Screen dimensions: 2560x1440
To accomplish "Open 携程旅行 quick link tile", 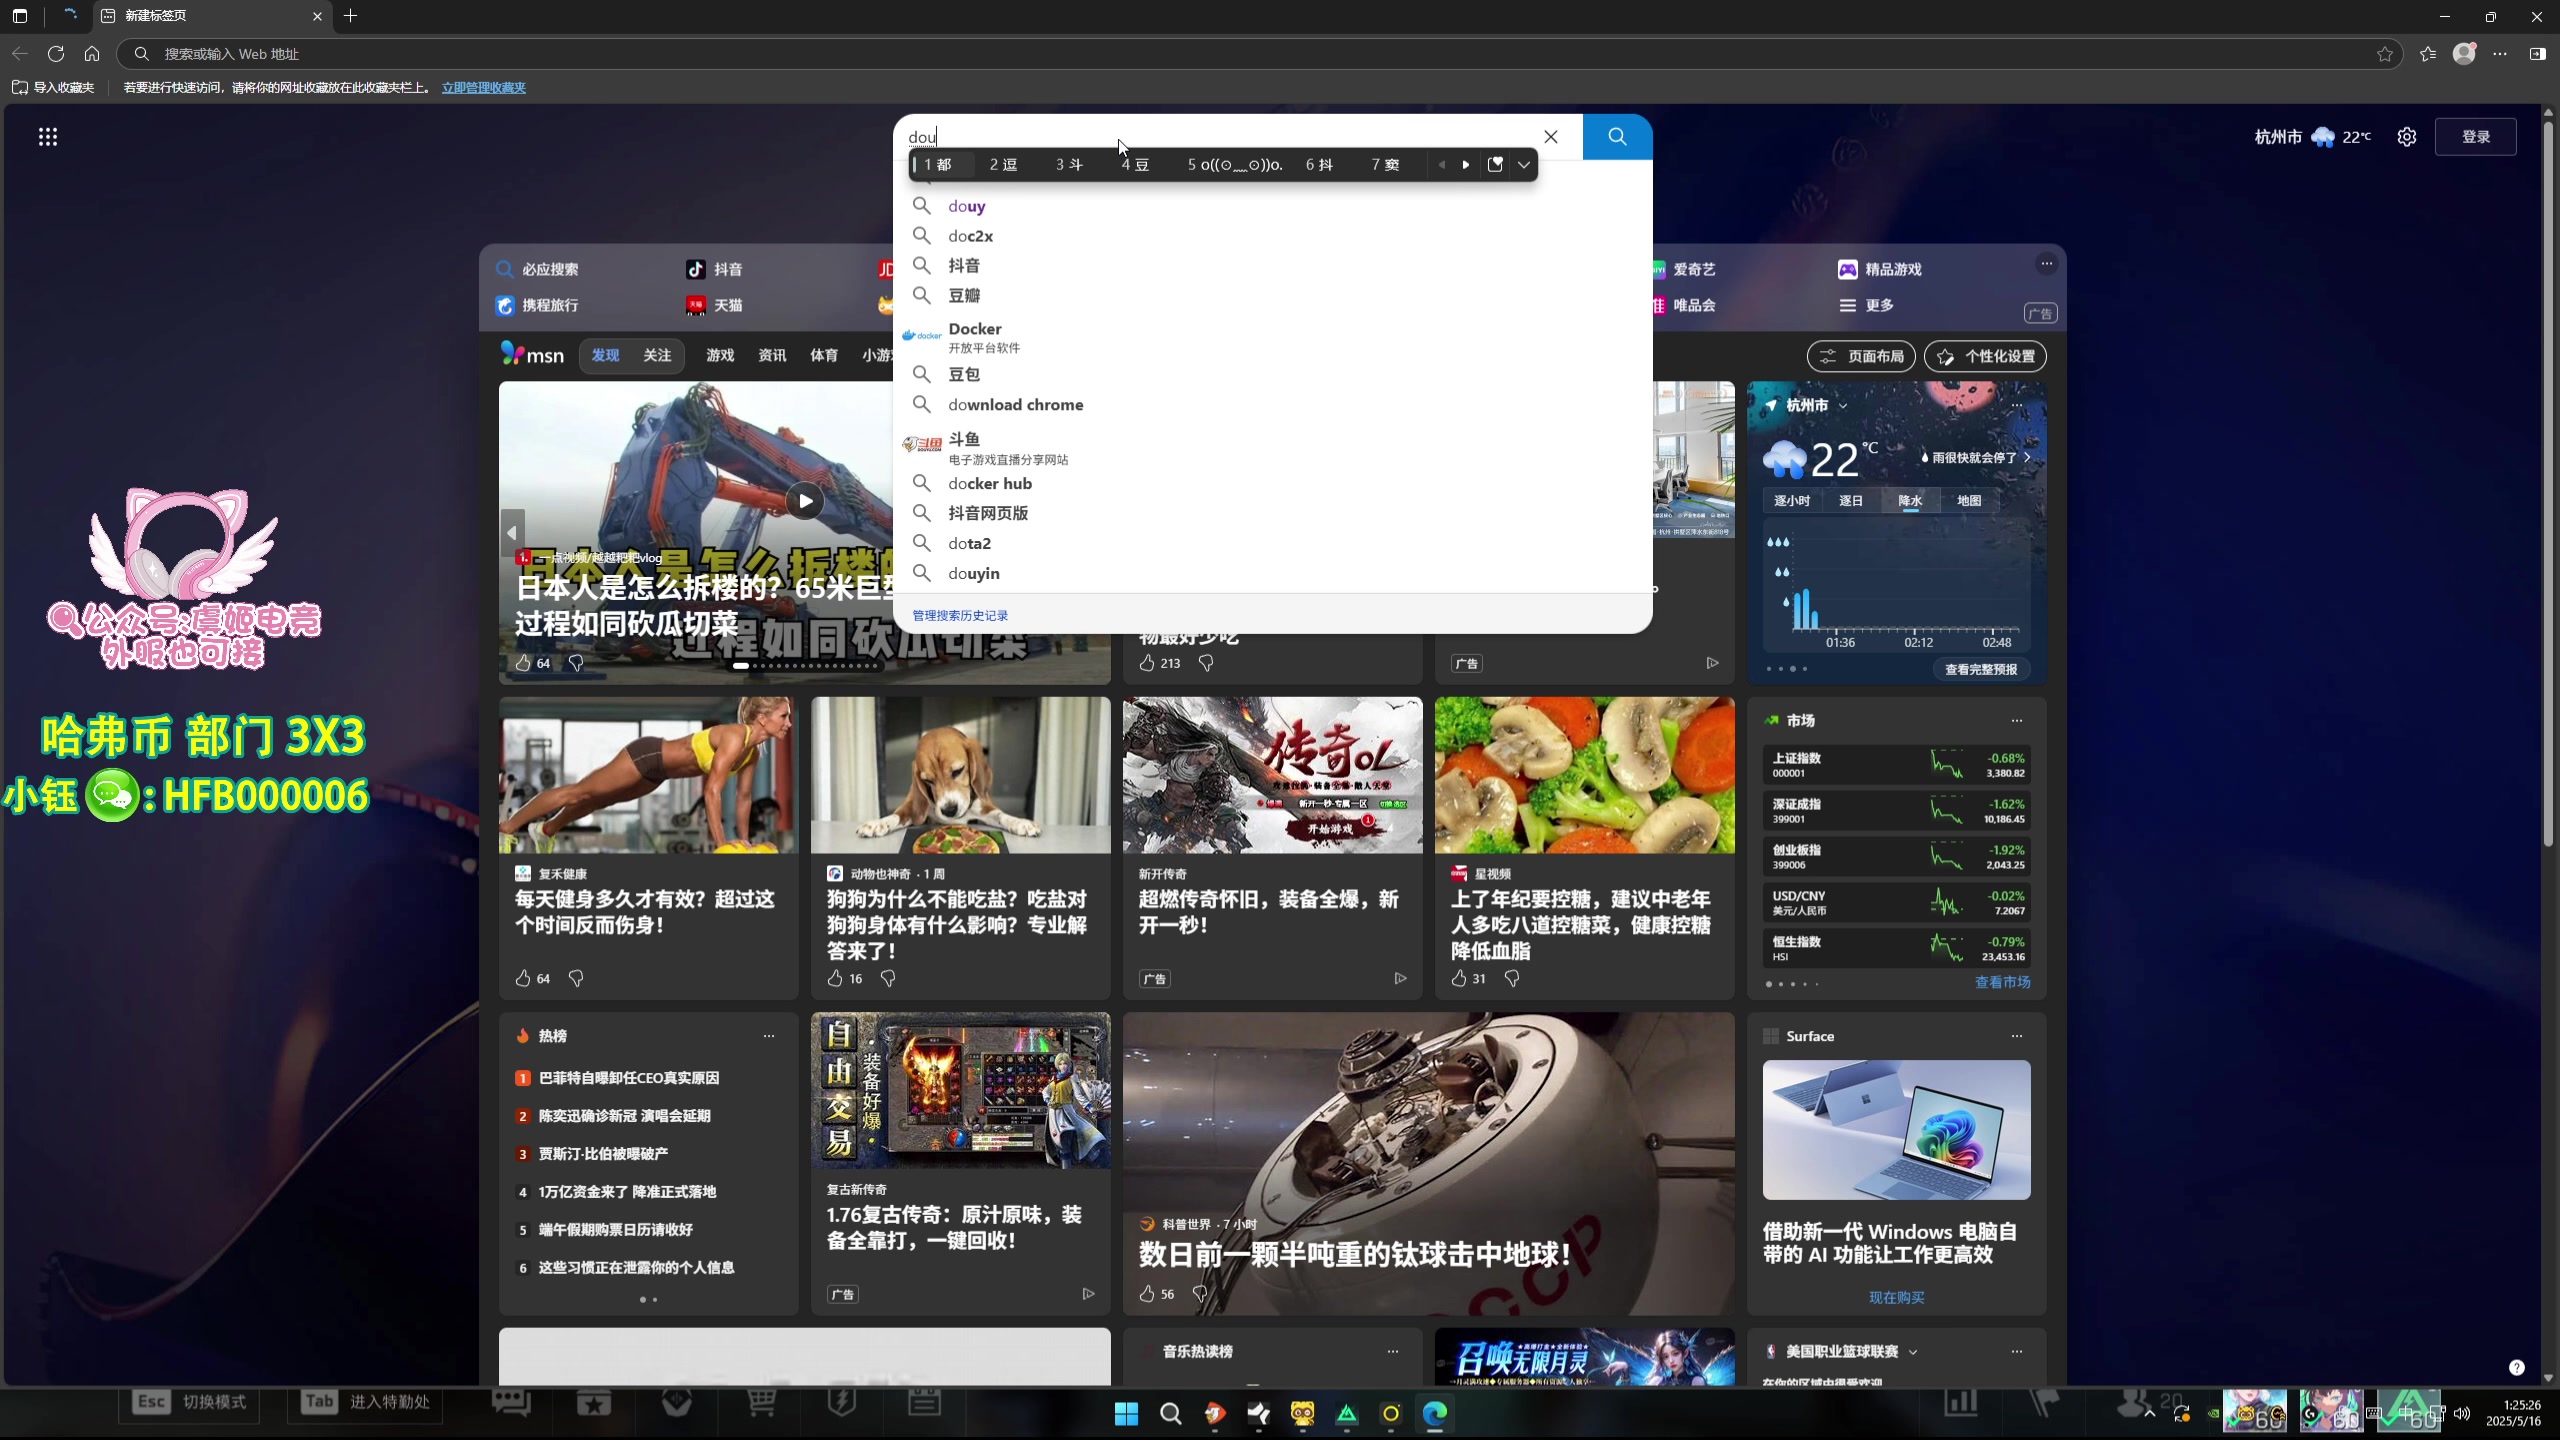I will click(537, 305).
